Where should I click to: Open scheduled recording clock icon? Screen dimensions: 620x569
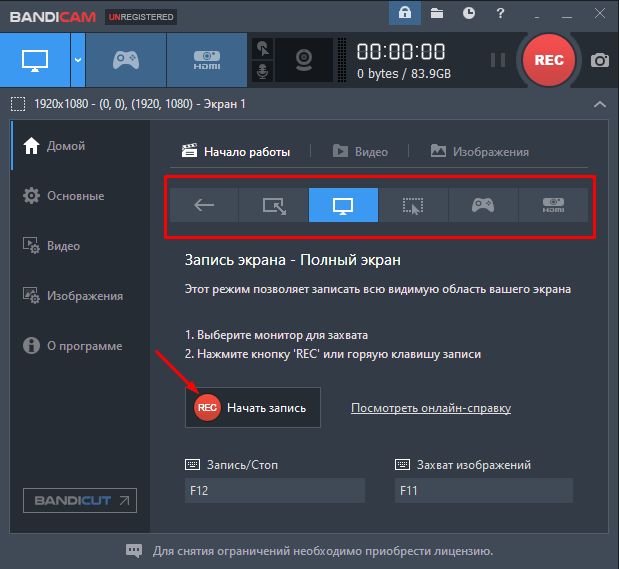[469, 13]
